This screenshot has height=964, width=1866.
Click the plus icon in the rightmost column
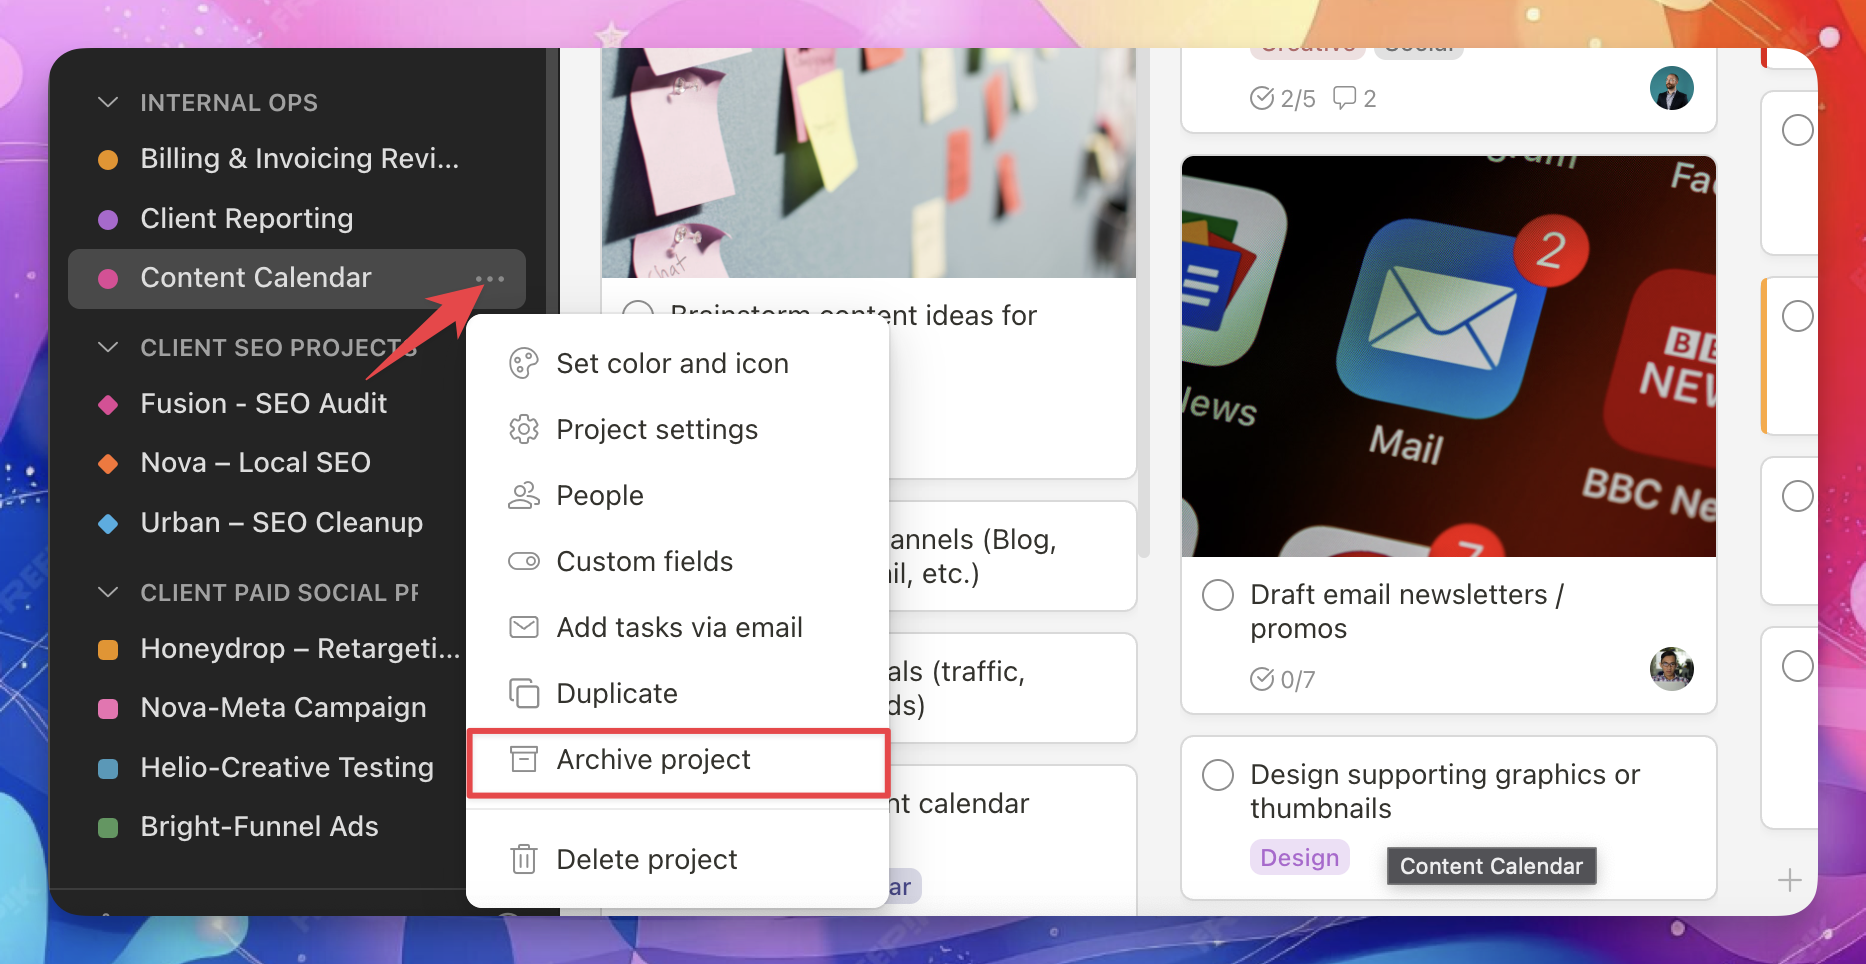1790,880
